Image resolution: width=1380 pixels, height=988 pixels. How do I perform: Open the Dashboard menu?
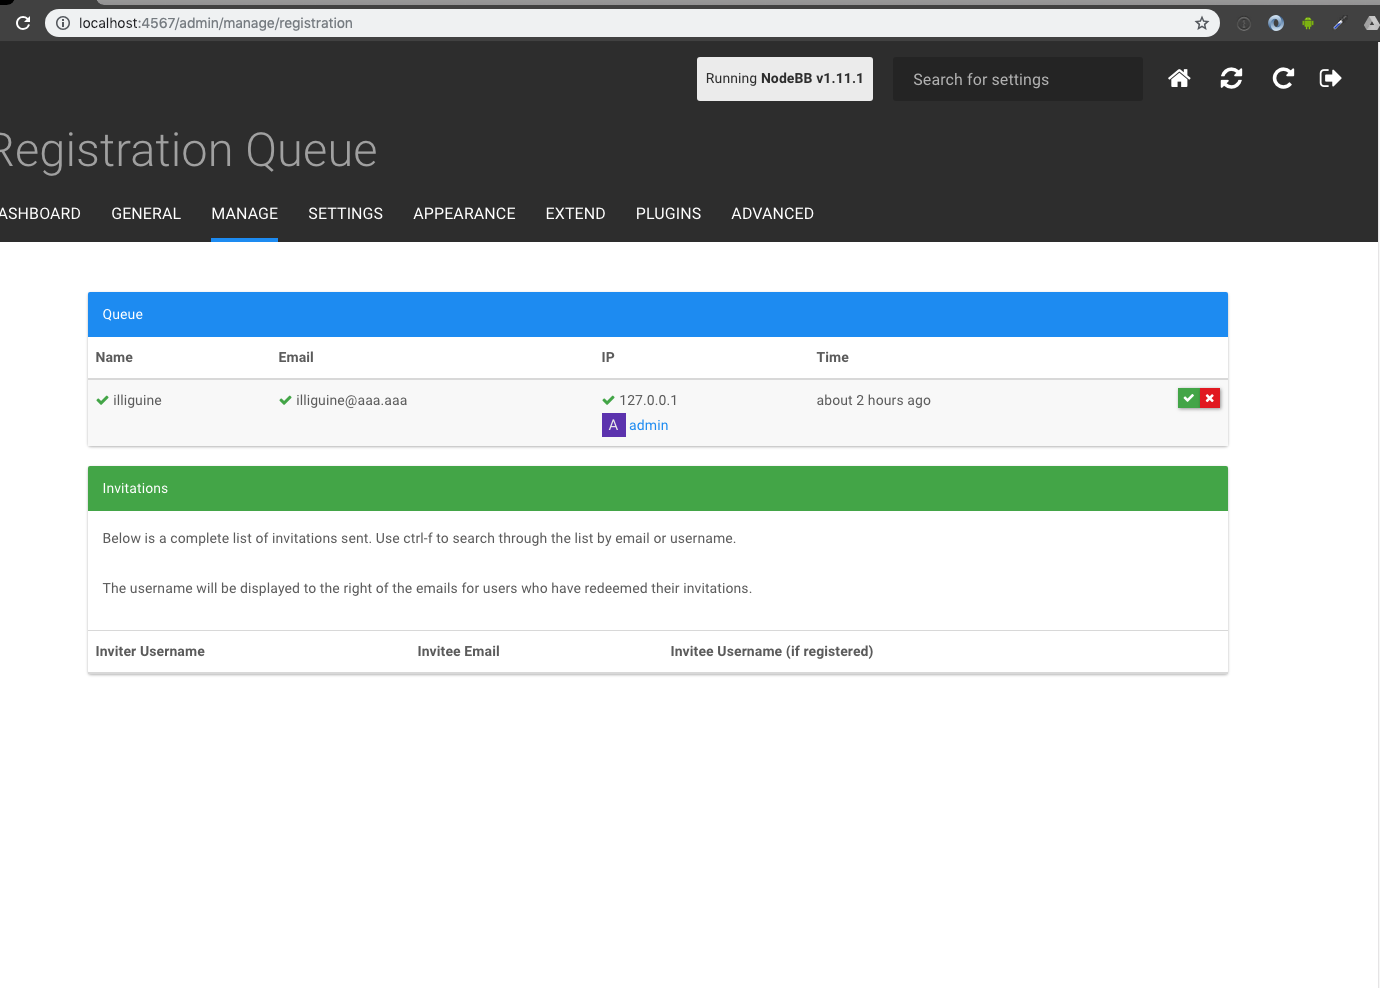(x=40, y=213)
